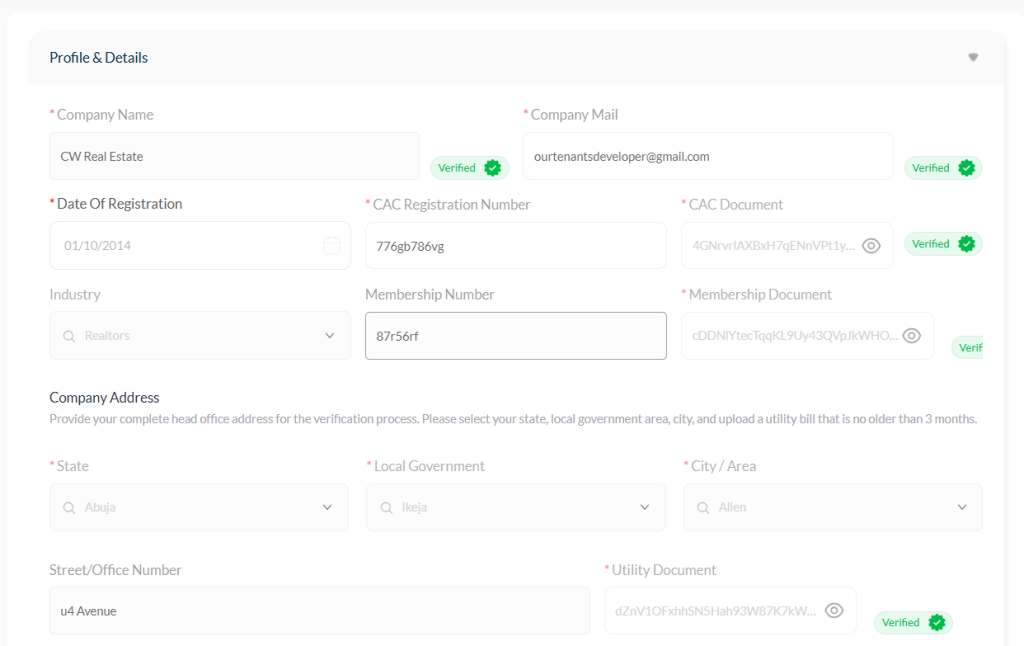Preview CAC Document via eye icon
This screenshot has width=1024, height=646.
tap(871, 246)
